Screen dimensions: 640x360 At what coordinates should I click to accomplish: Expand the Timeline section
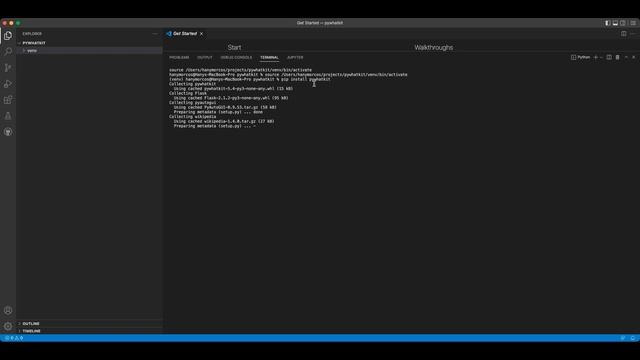coord(89,331)
